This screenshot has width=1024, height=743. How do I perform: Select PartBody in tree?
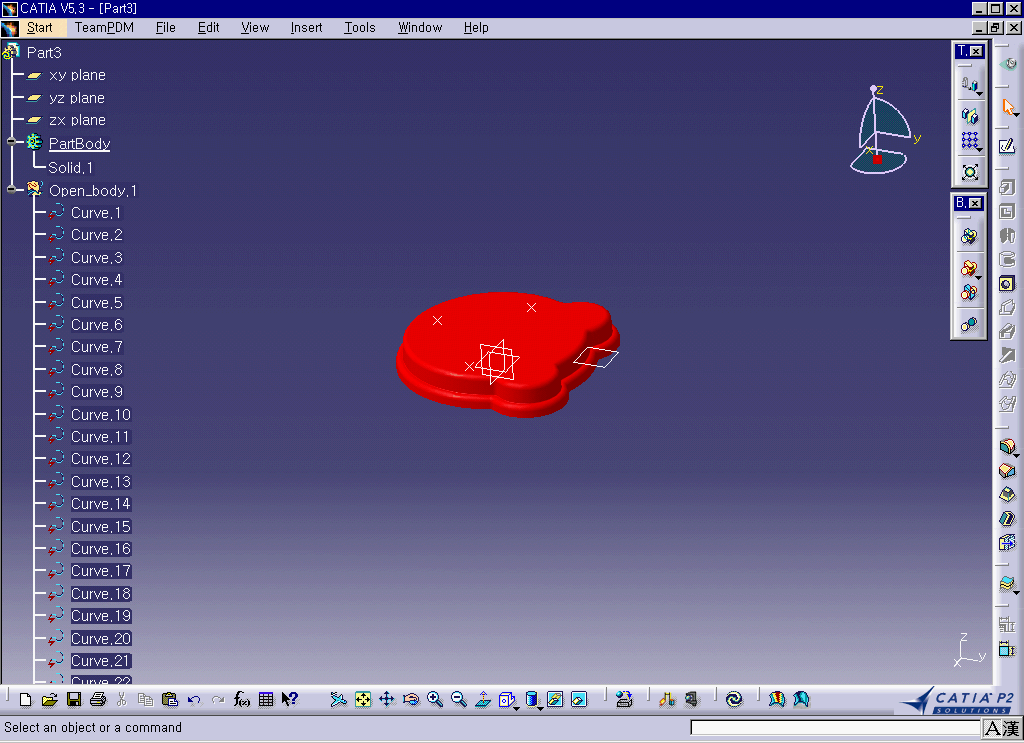(x=80, y=144)
